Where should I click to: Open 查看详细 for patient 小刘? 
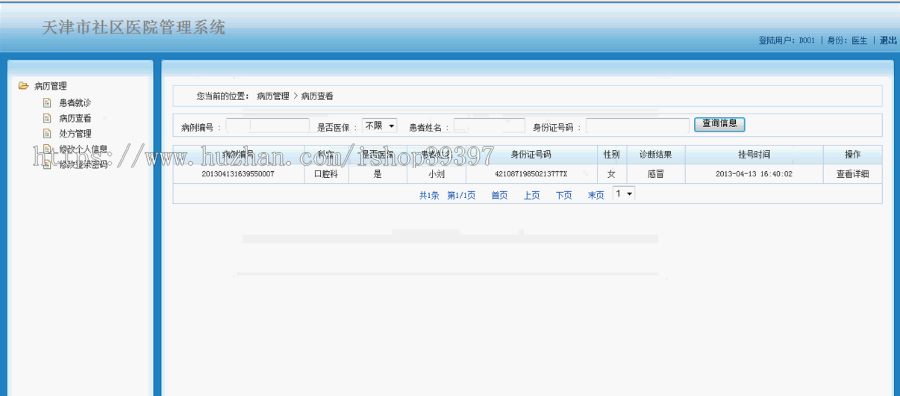[x=852, y=174]
